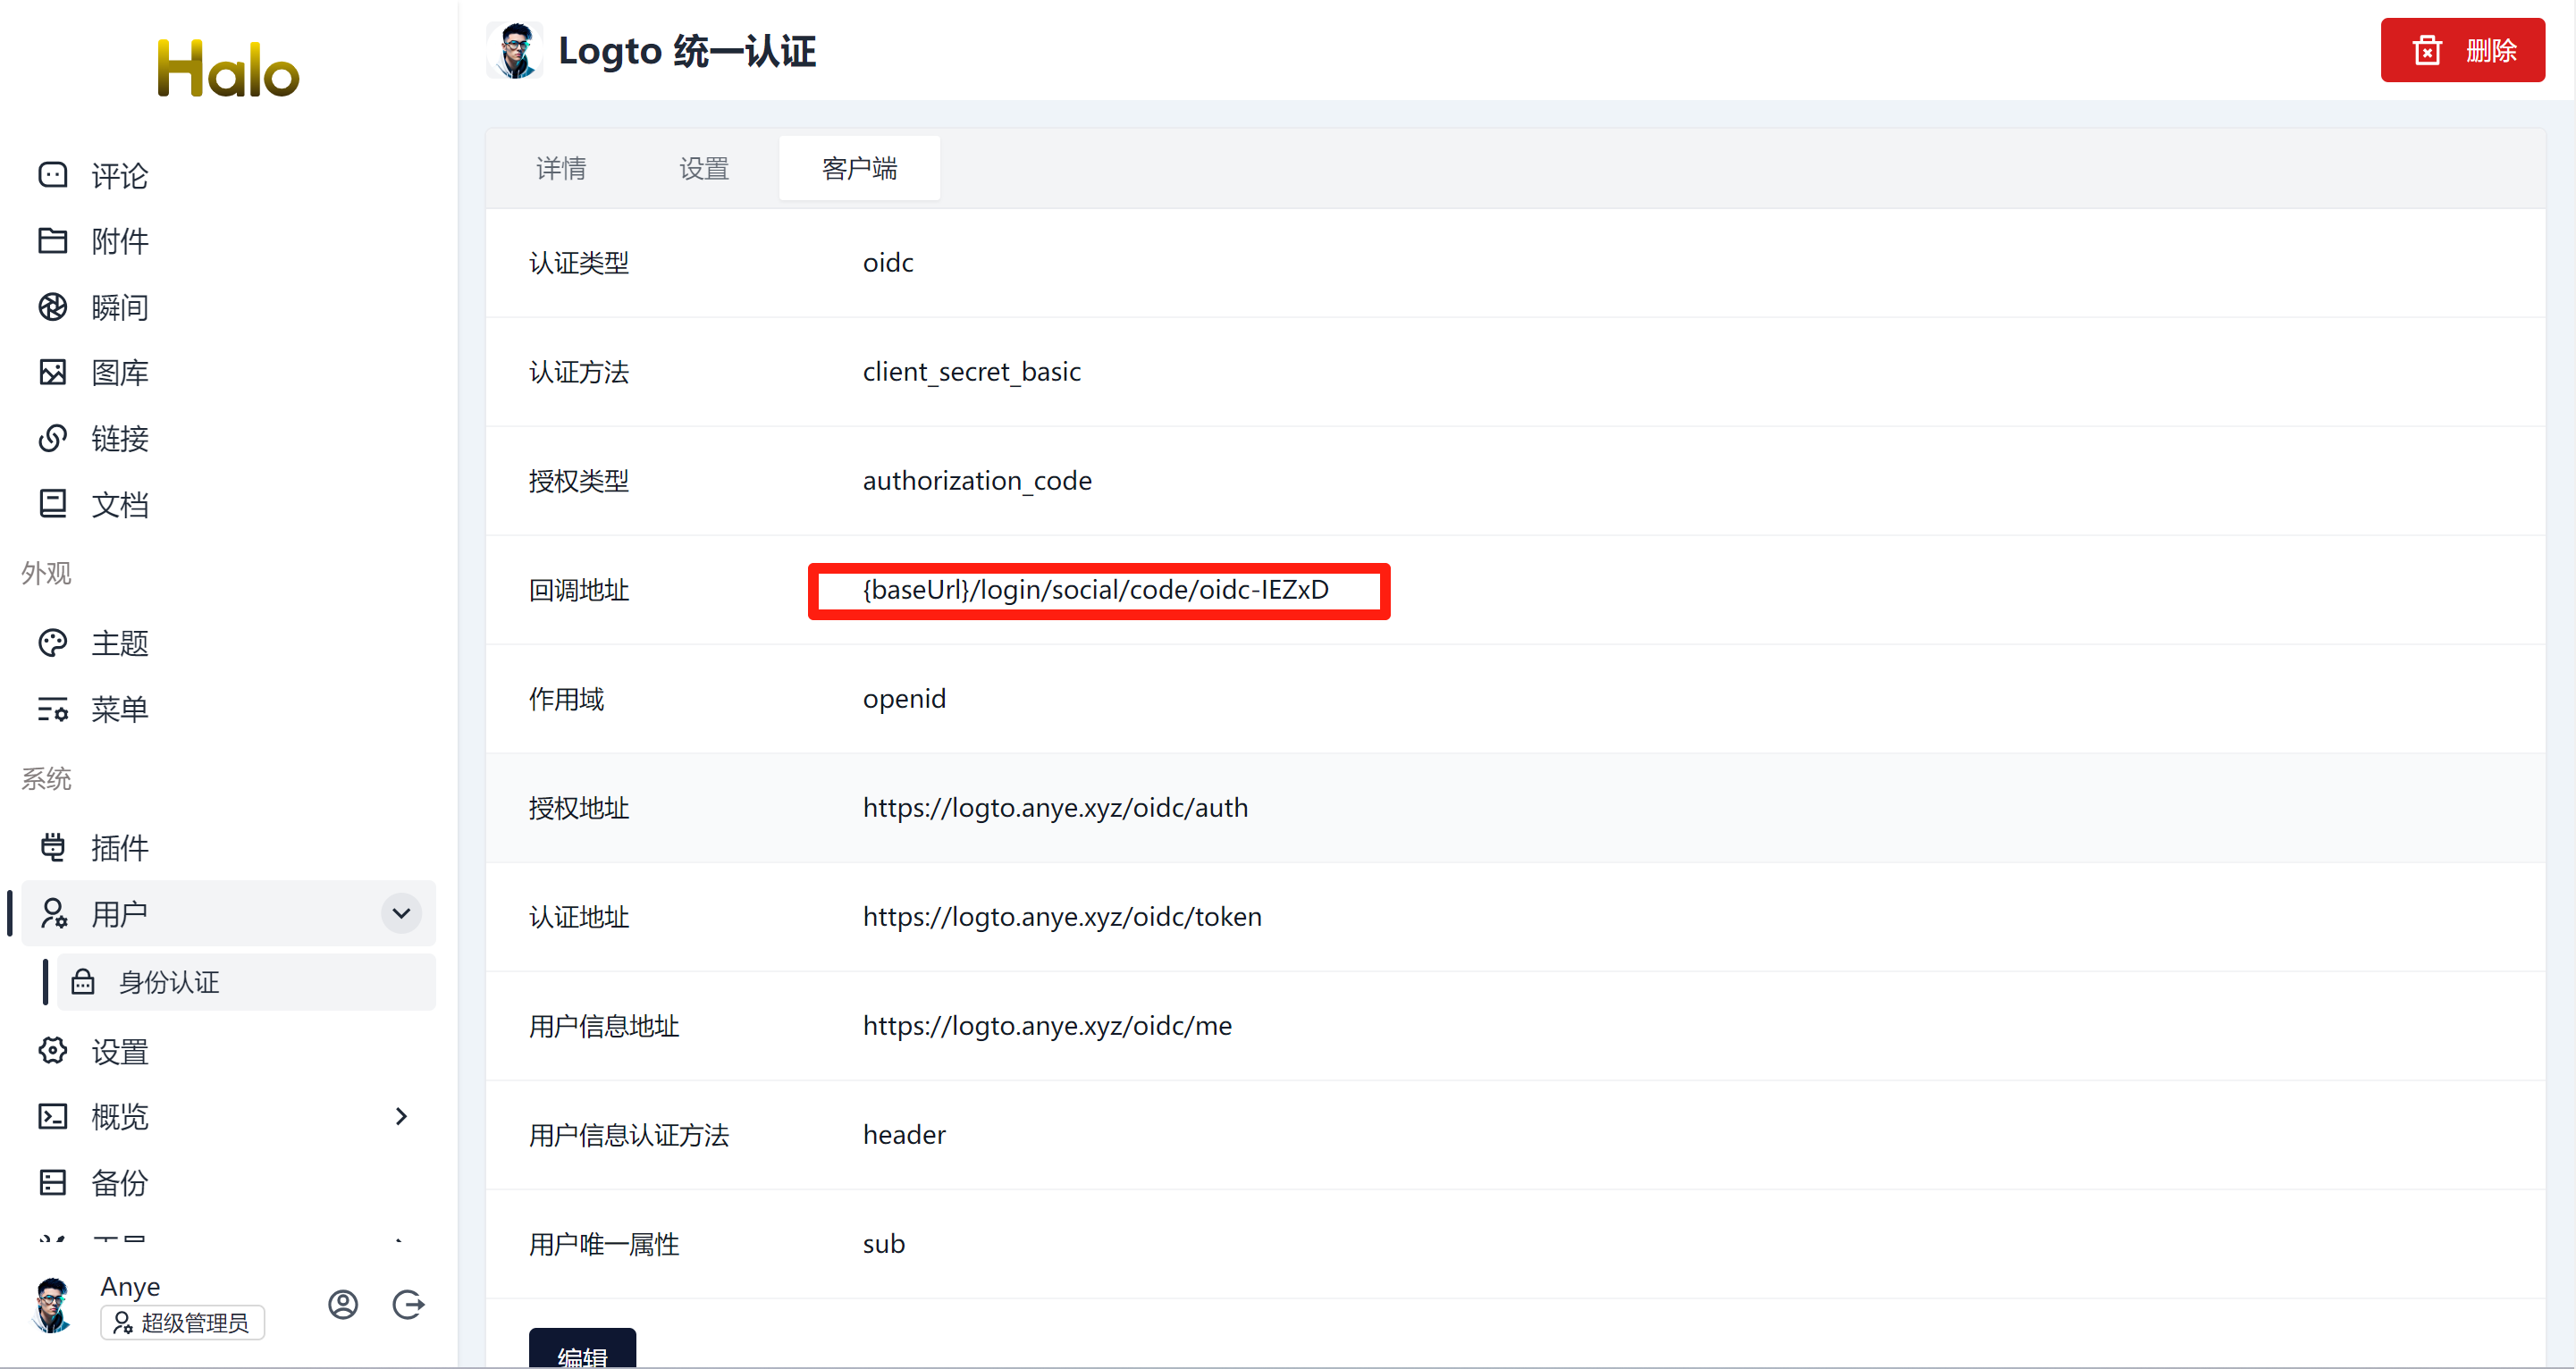Click the logout icon beside Anye
The image size is (2576, 1369).
(408, 1304)
